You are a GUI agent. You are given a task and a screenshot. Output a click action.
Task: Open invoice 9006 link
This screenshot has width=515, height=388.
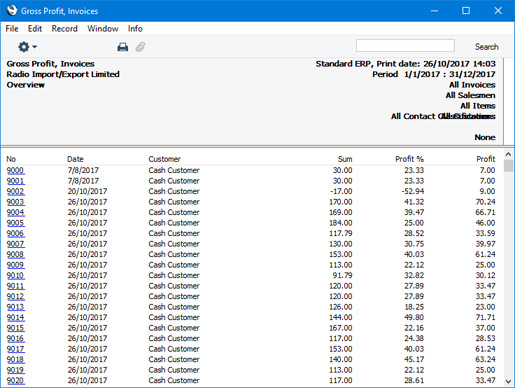[15, 233]
